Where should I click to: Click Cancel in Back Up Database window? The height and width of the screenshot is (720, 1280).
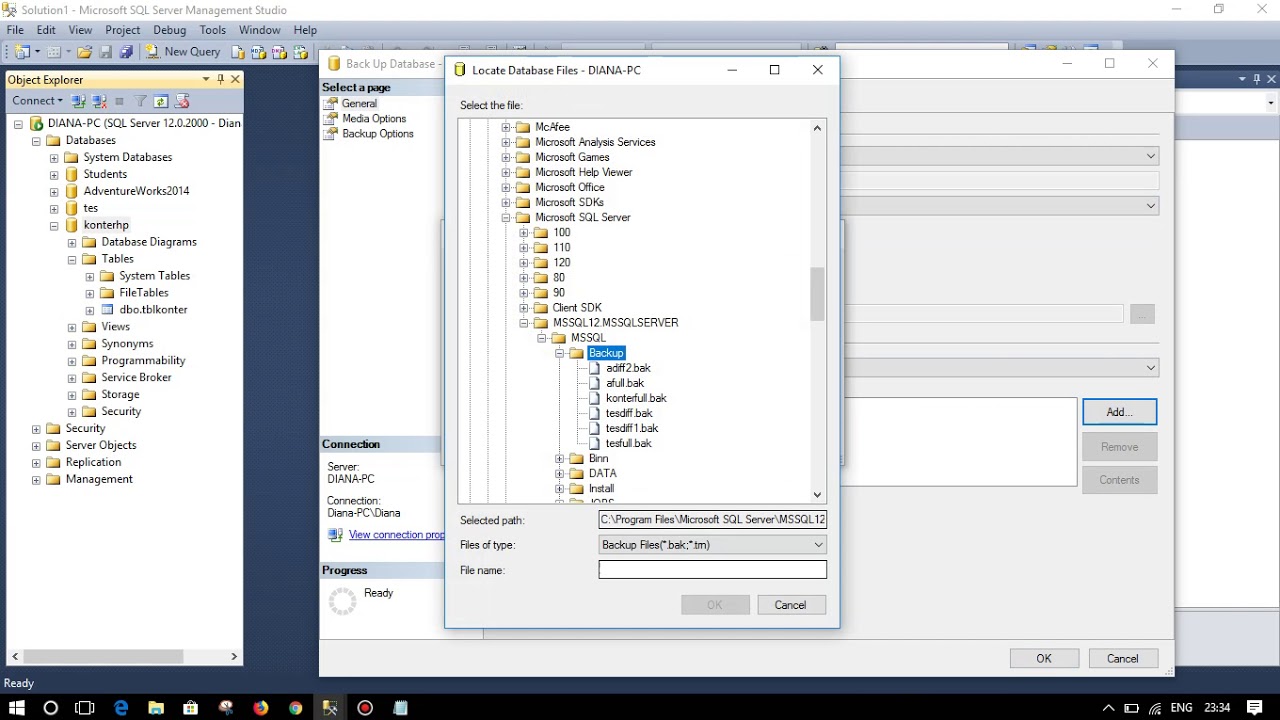[1122, 658]
